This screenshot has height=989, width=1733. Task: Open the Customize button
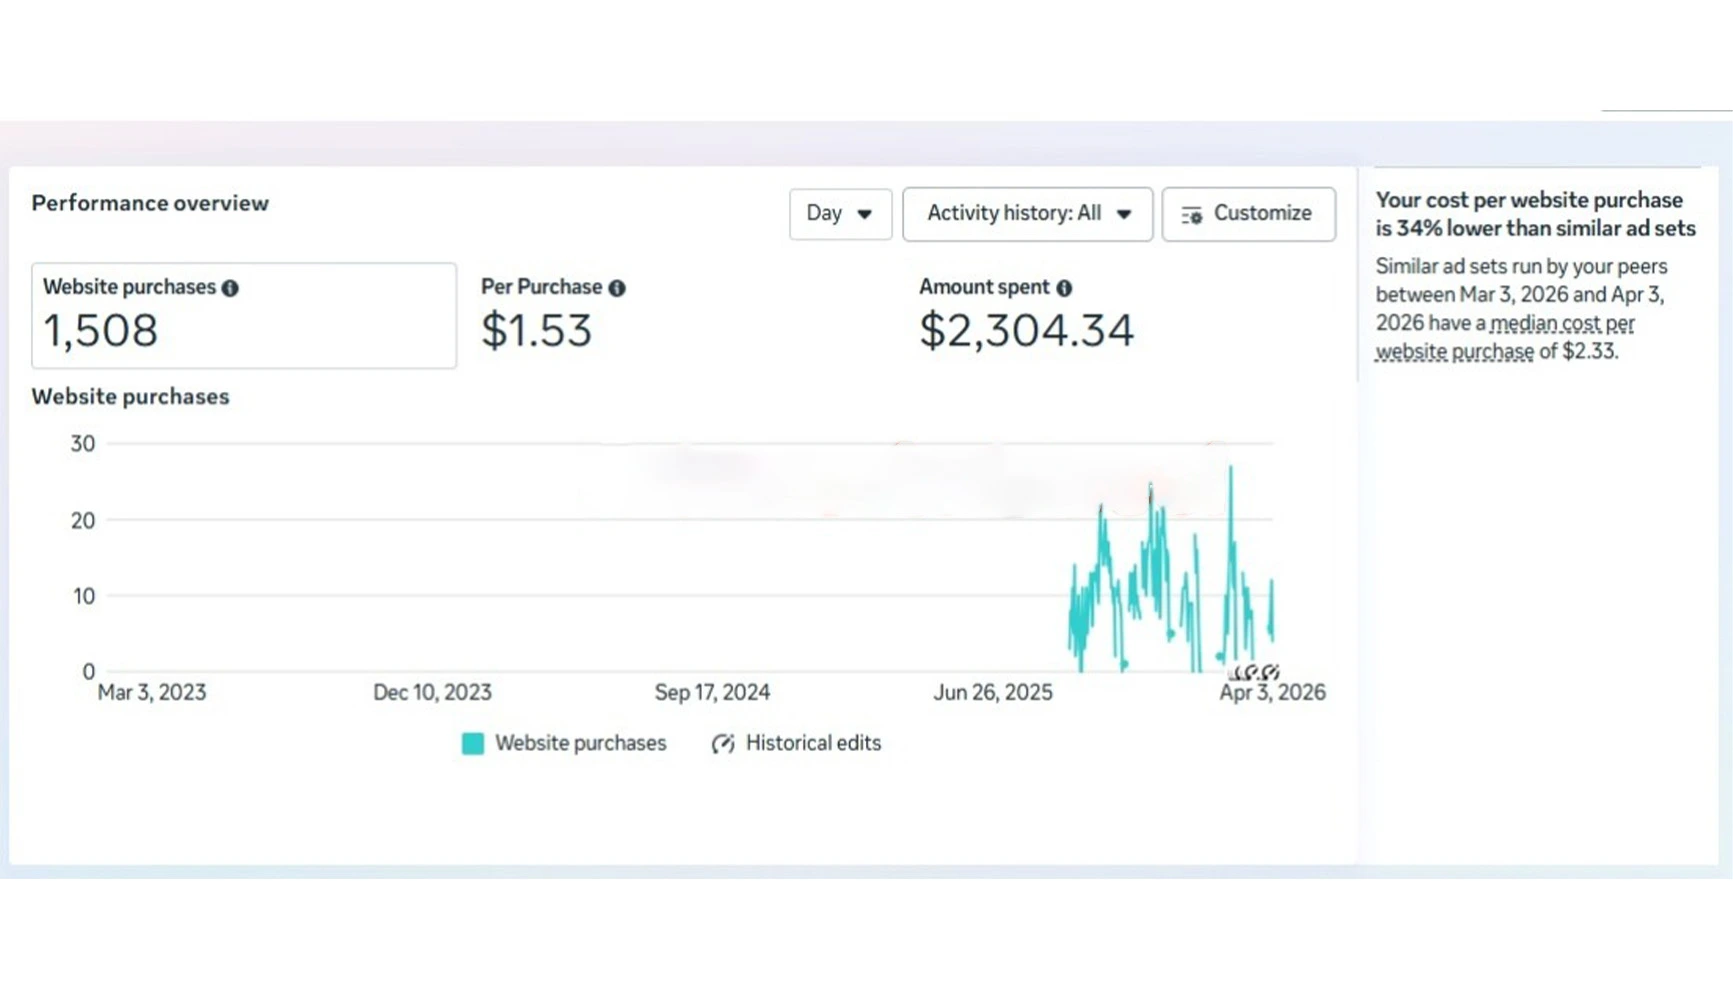(1248, 214)
